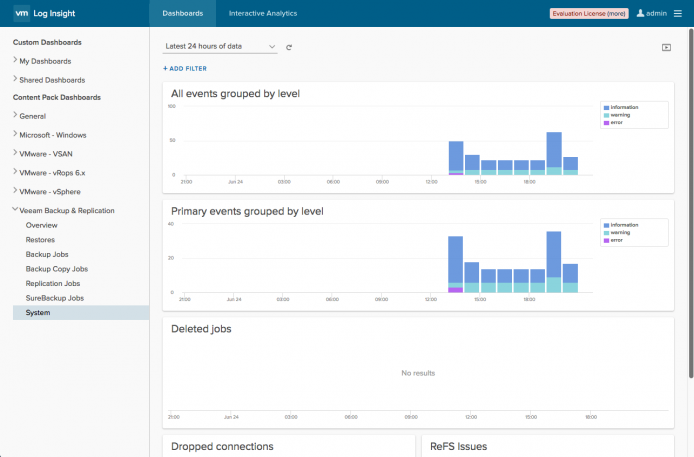
Task: Toggle information legend in Primary events chart
Action: coord(621,225)
